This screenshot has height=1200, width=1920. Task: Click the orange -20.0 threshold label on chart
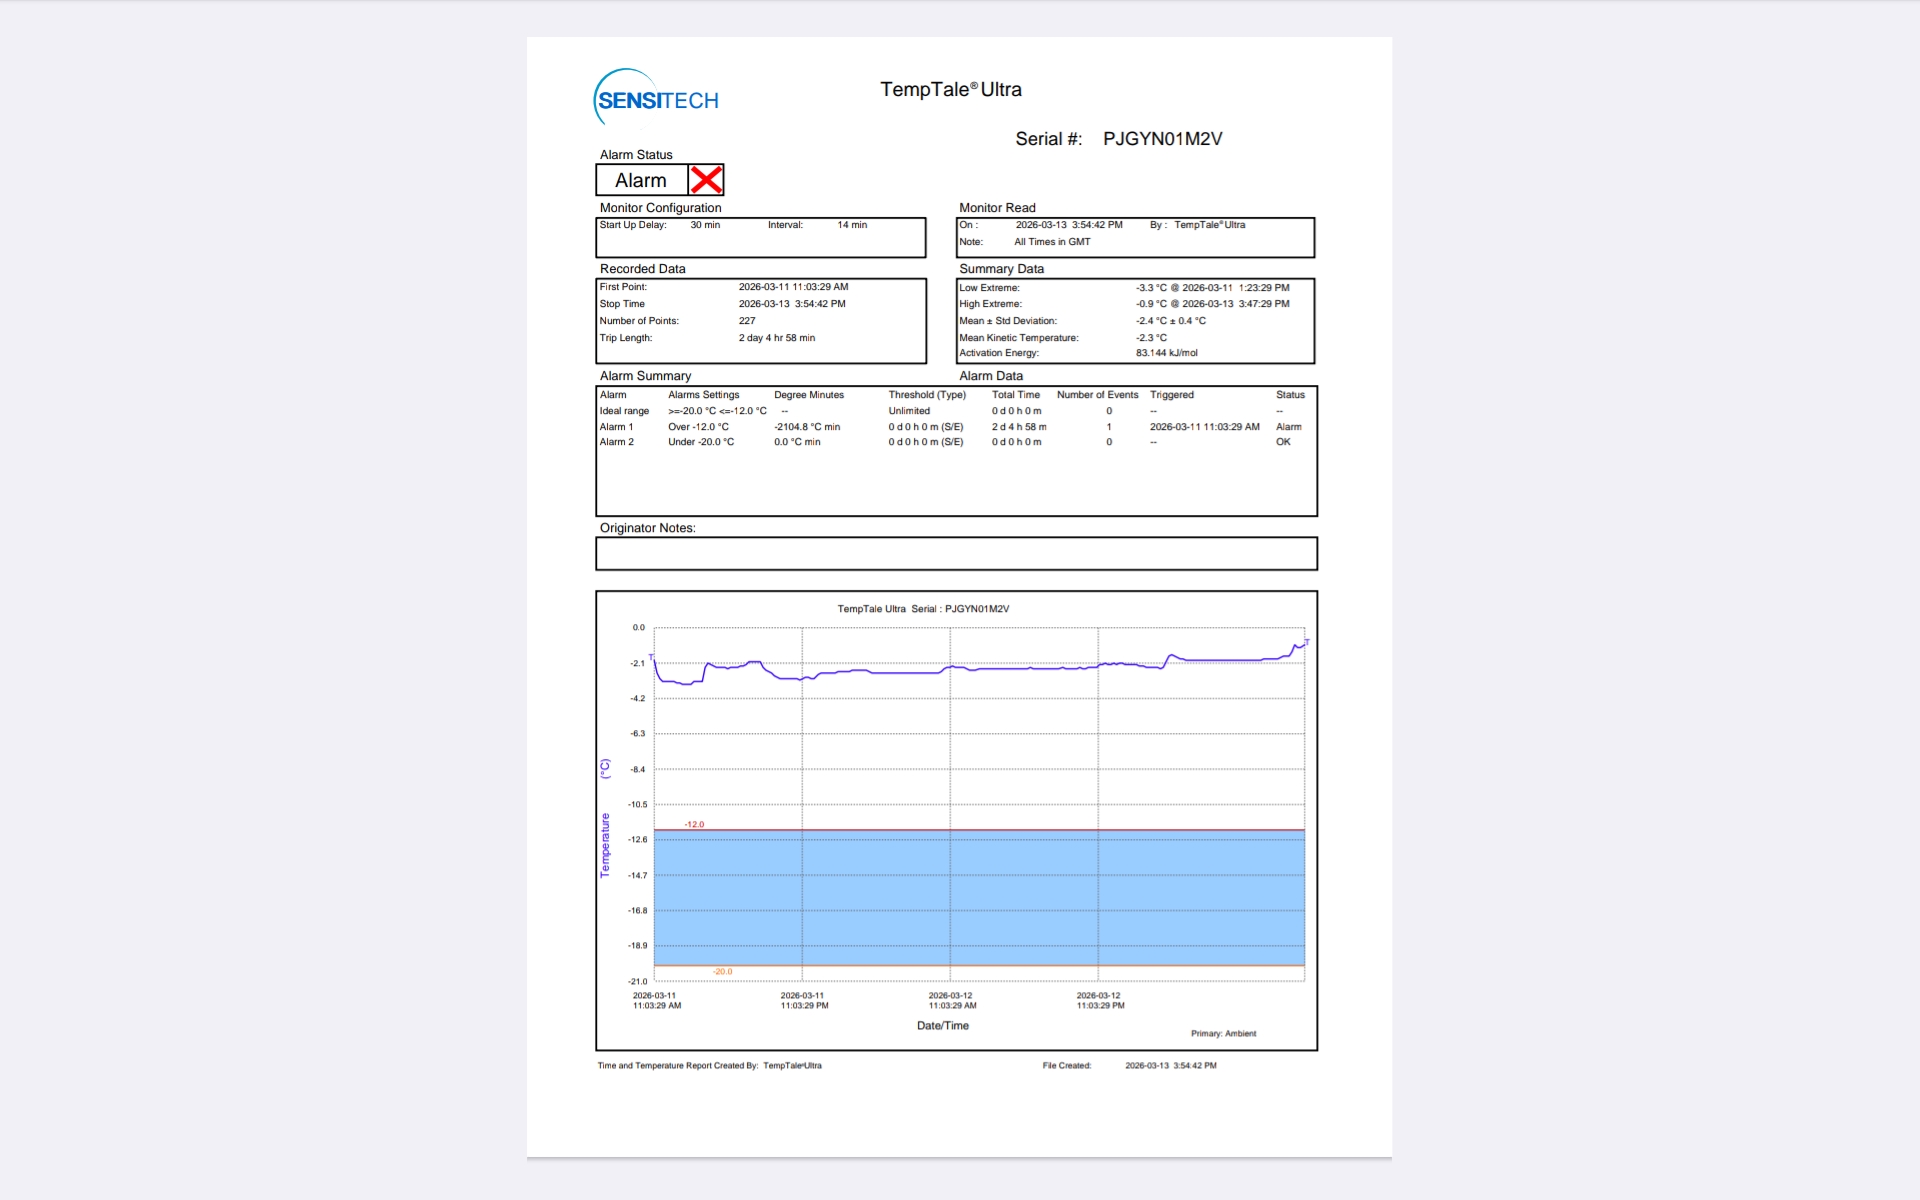click(722, 972)
